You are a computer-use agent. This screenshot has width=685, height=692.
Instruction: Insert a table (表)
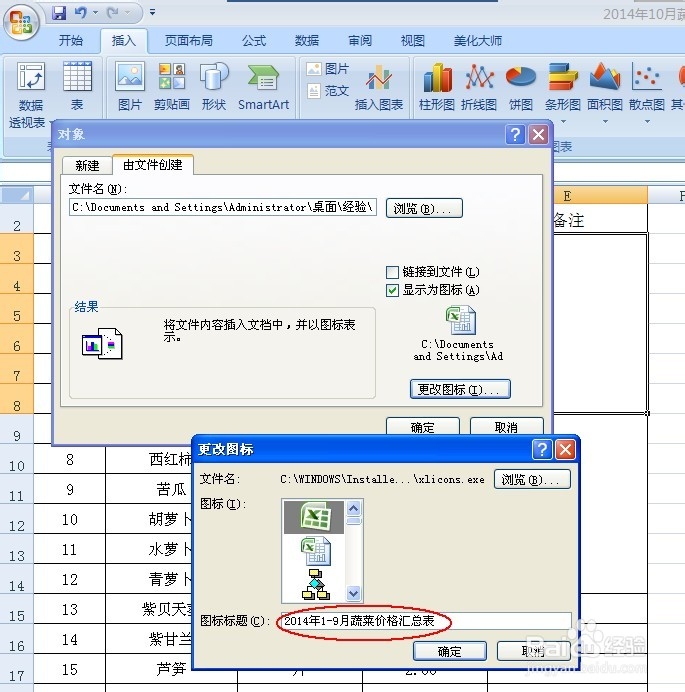pyautogui.click(x=77, y=86)
